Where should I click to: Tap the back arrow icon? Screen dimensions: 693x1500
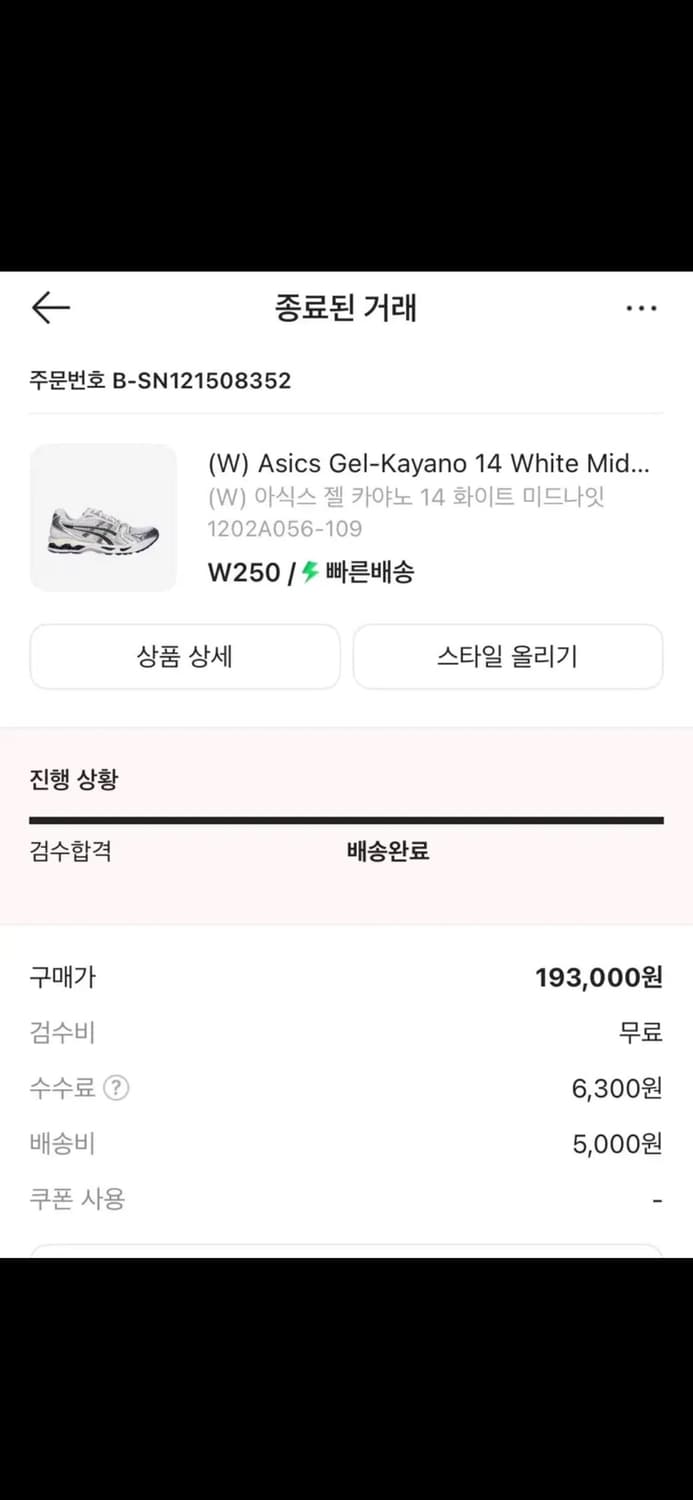pyautogui.click(x=50, y=308)
